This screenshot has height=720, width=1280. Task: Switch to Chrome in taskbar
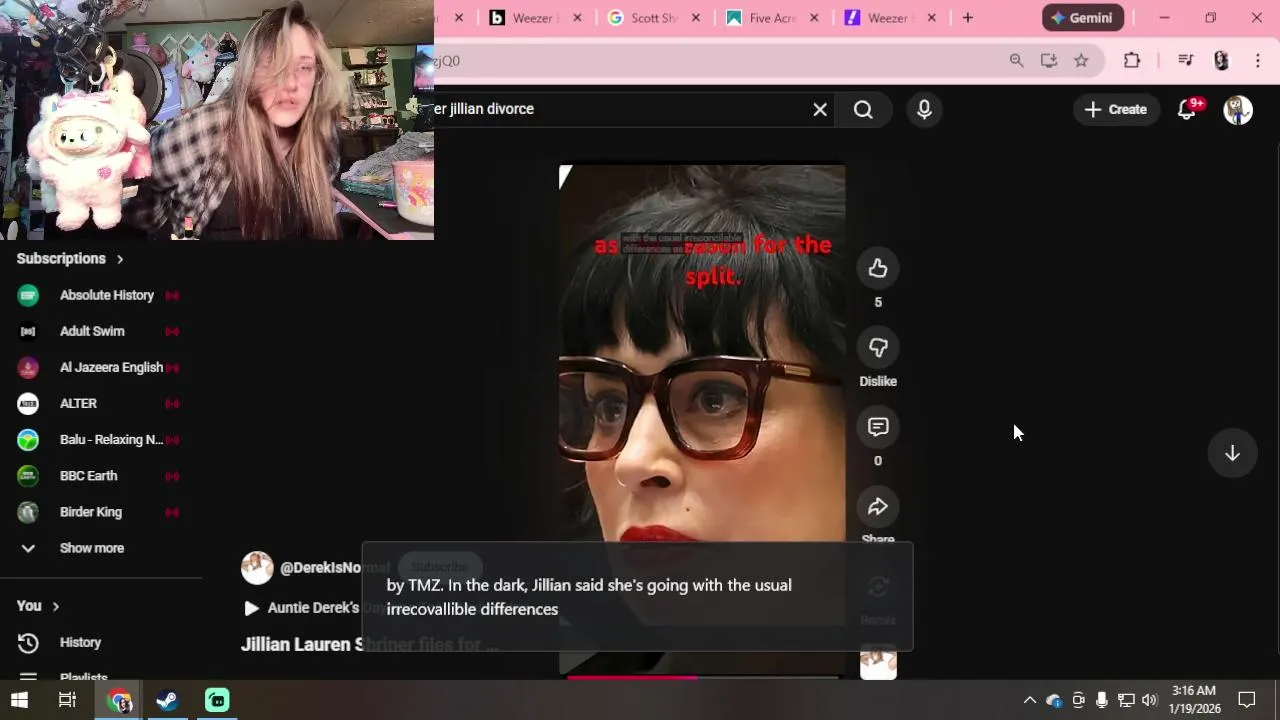(x=119, y=700)
